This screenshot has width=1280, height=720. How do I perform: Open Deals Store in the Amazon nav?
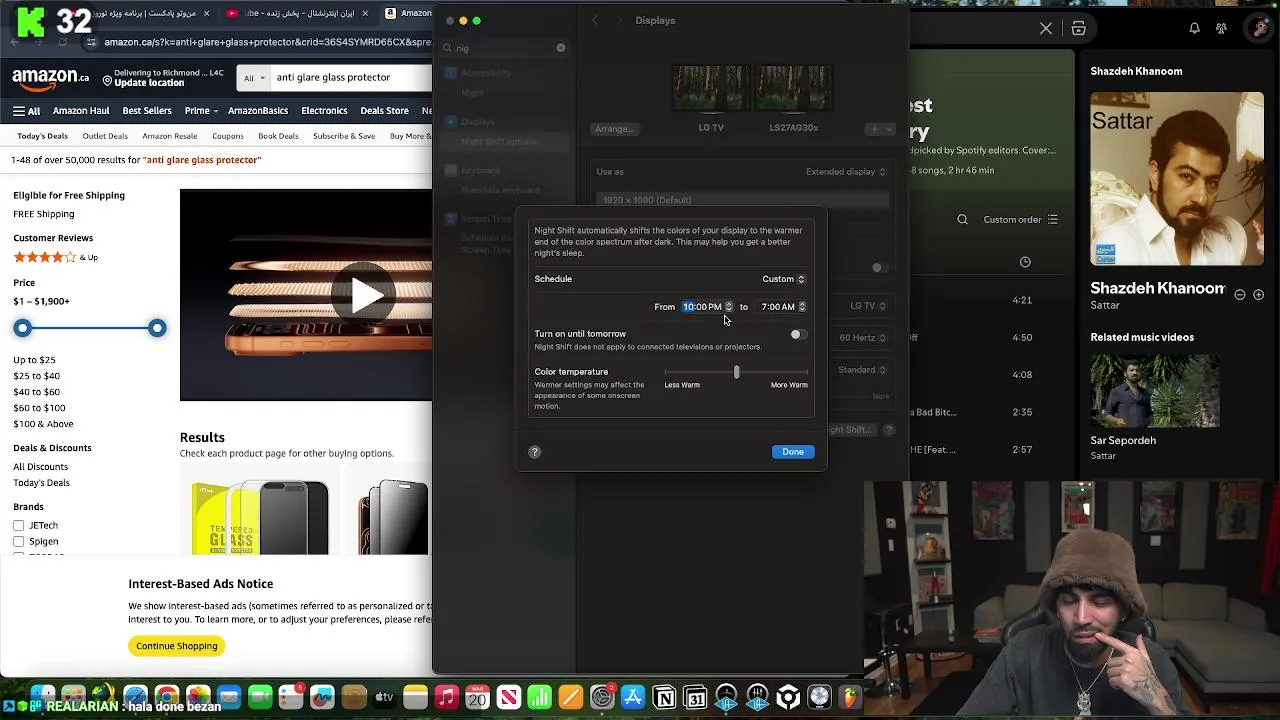tap(384, 111)
